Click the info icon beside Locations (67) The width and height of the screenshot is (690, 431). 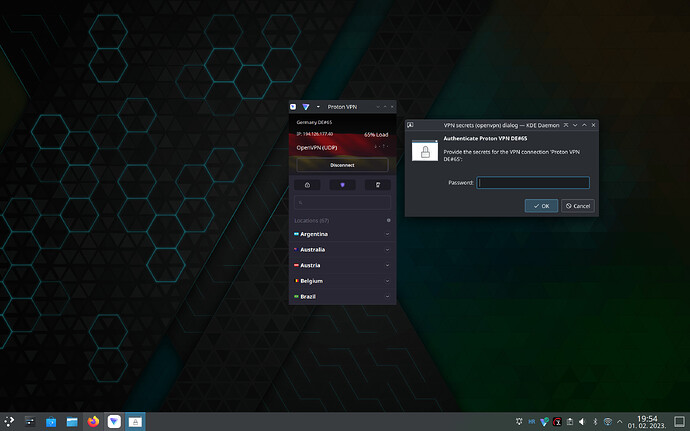pyautogui.click(x=389, y=220)
